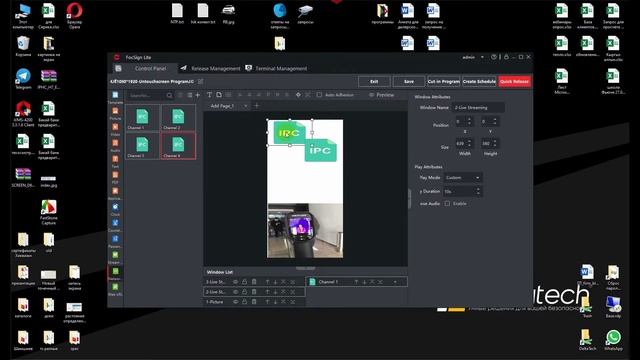This screenshot has height=360, width=640.
Task: Adjust the Height size stepper
Action: [x=495, y=143]
